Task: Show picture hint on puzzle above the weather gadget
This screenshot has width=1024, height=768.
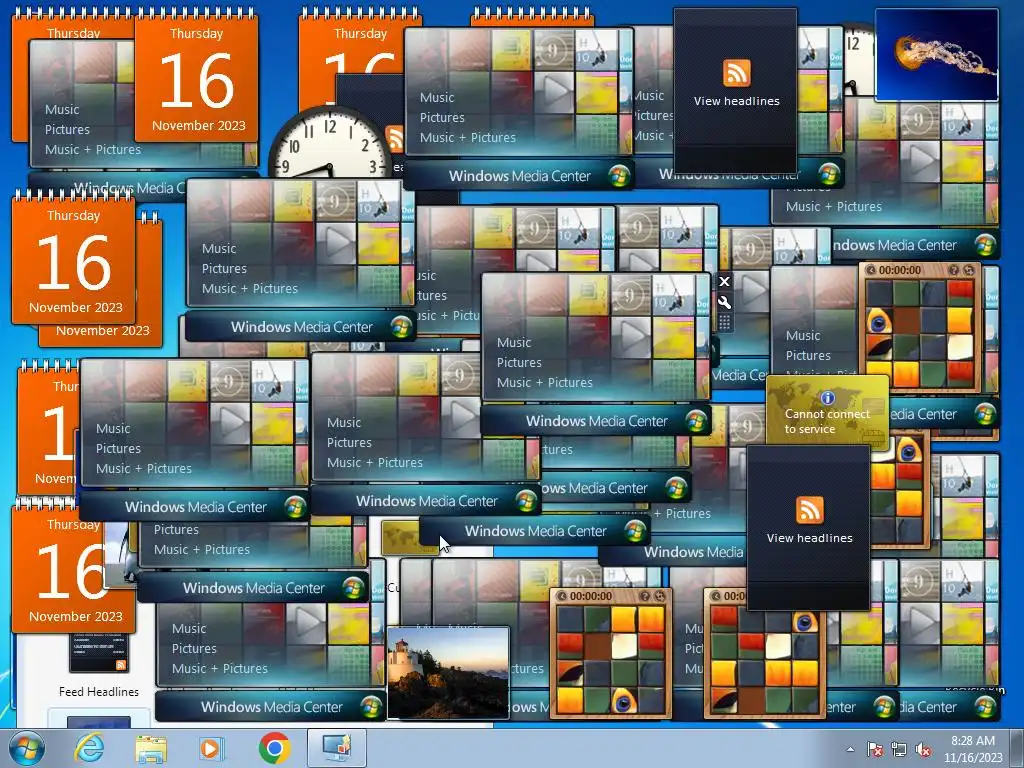Action: coord(953,270)
